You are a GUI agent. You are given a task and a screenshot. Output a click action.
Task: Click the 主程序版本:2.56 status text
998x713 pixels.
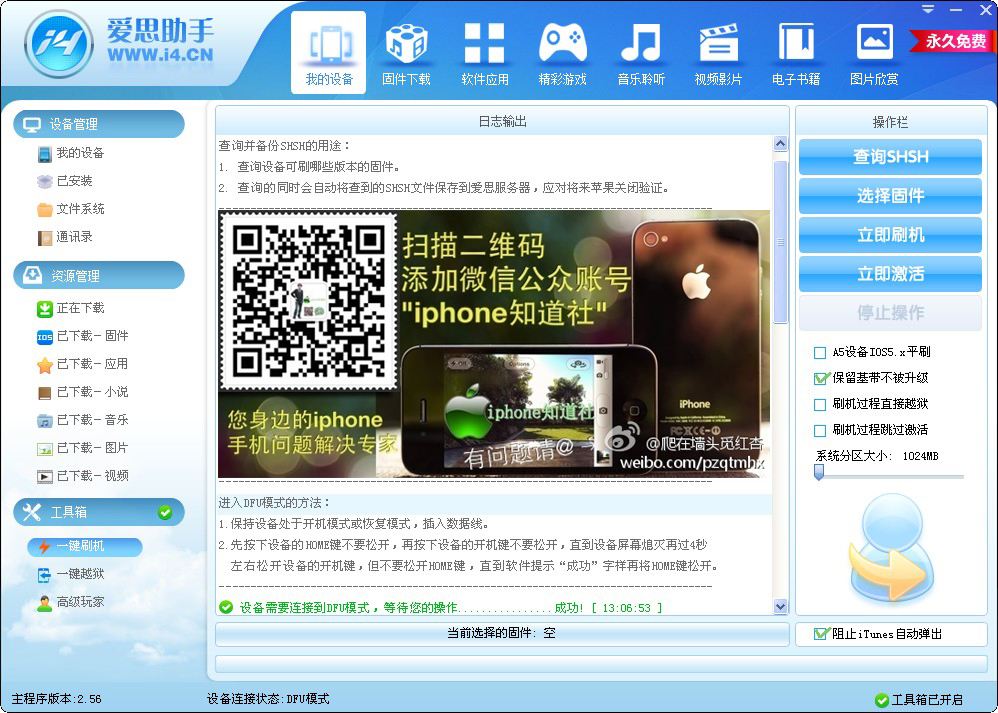57,699
